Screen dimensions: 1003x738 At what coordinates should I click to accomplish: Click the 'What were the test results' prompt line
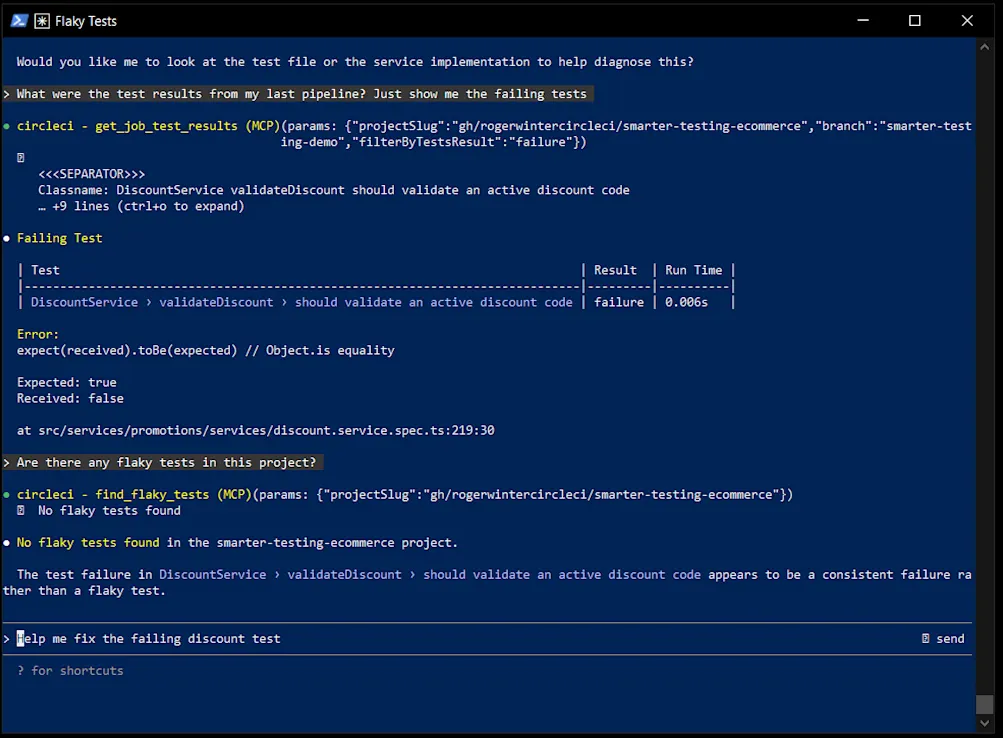click(x=297, y=94)
